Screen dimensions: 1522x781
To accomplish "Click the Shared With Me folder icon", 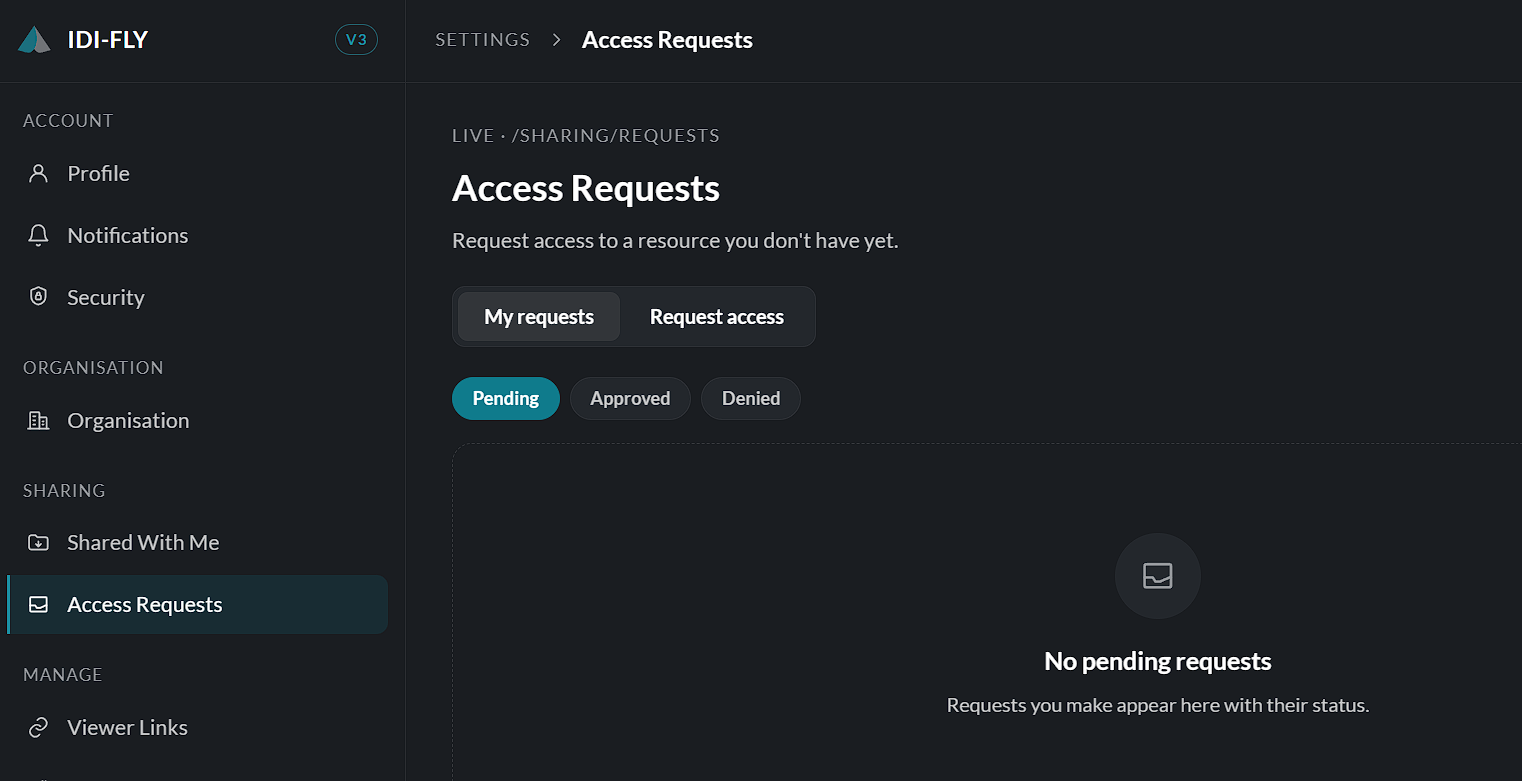I will point(38,542).
